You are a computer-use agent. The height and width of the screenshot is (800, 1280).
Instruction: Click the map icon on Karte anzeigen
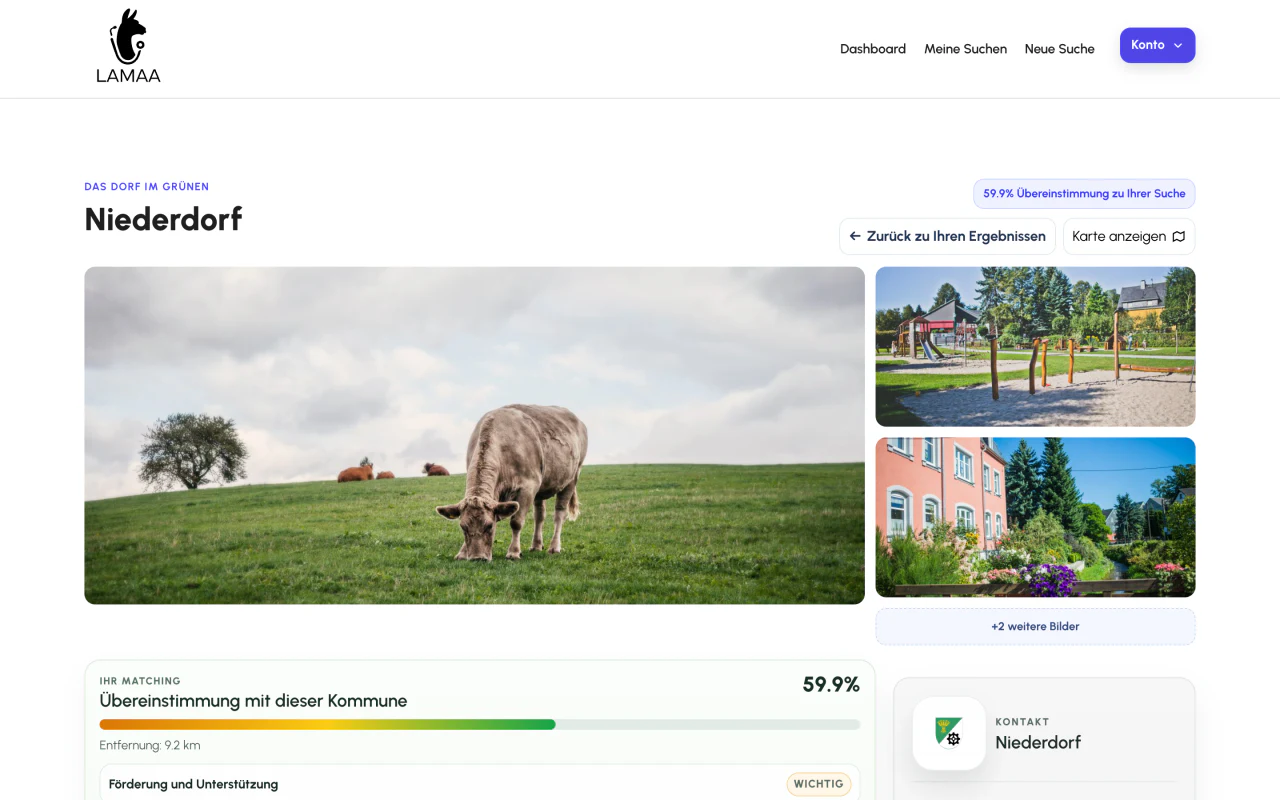[1179, 237]
